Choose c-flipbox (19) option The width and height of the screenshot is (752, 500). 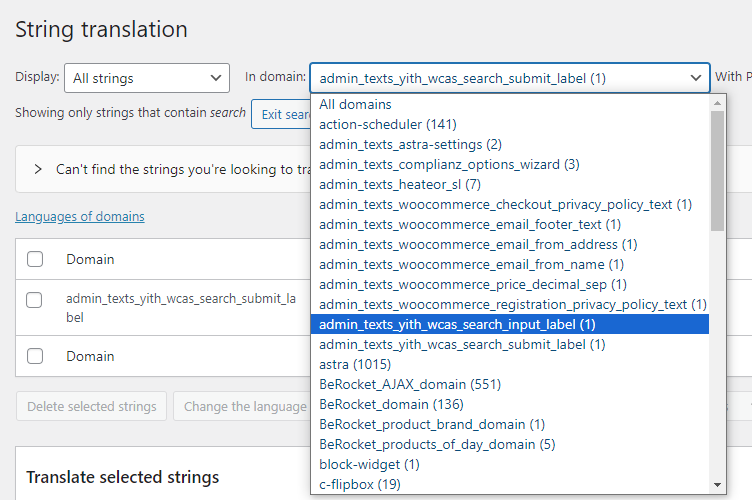(509, 484)
